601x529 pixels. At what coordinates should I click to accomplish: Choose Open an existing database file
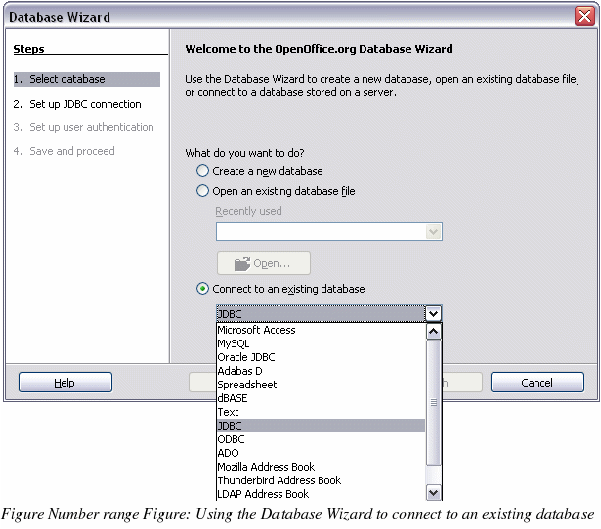coord(203,191)
